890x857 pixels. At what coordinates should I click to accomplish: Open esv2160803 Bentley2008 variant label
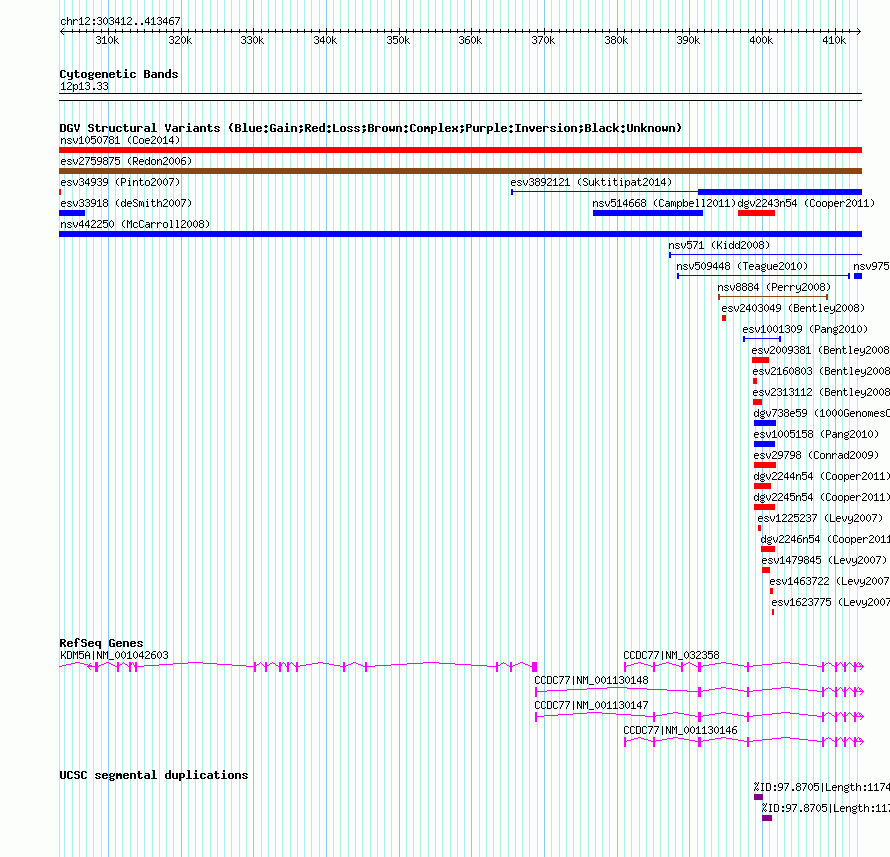(821, 371)
